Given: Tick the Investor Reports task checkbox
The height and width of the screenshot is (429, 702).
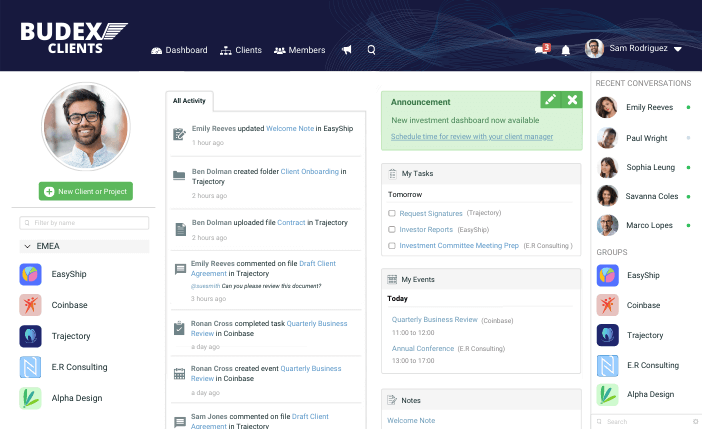Looking at the screenshot, I should (392, 229).
